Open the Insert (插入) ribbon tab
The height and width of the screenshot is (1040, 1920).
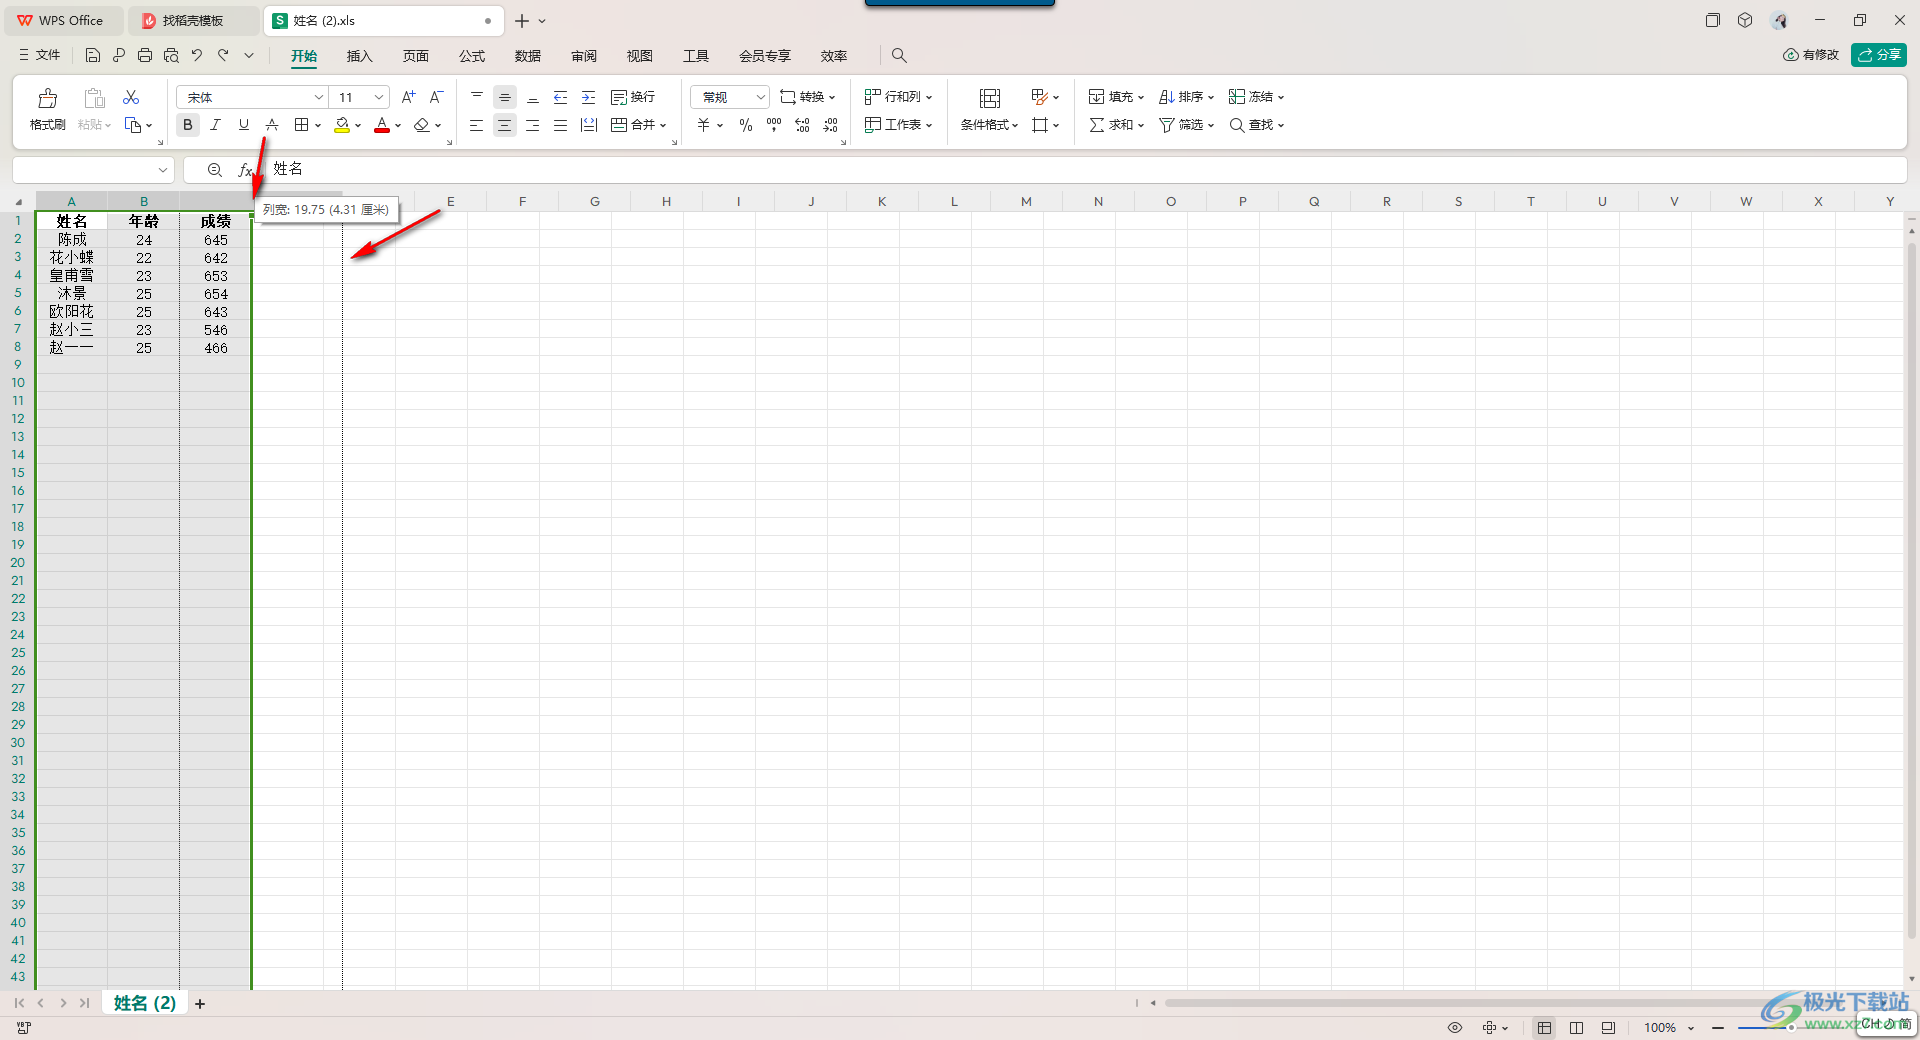coord(359,56)
